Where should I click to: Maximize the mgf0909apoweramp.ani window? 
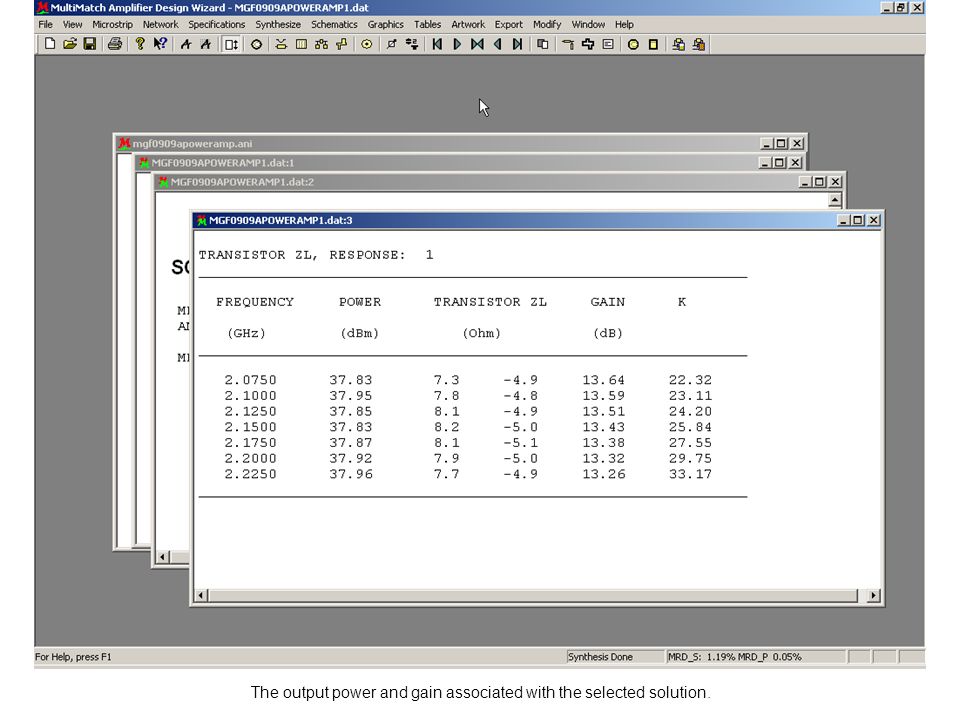pos(781,143)
